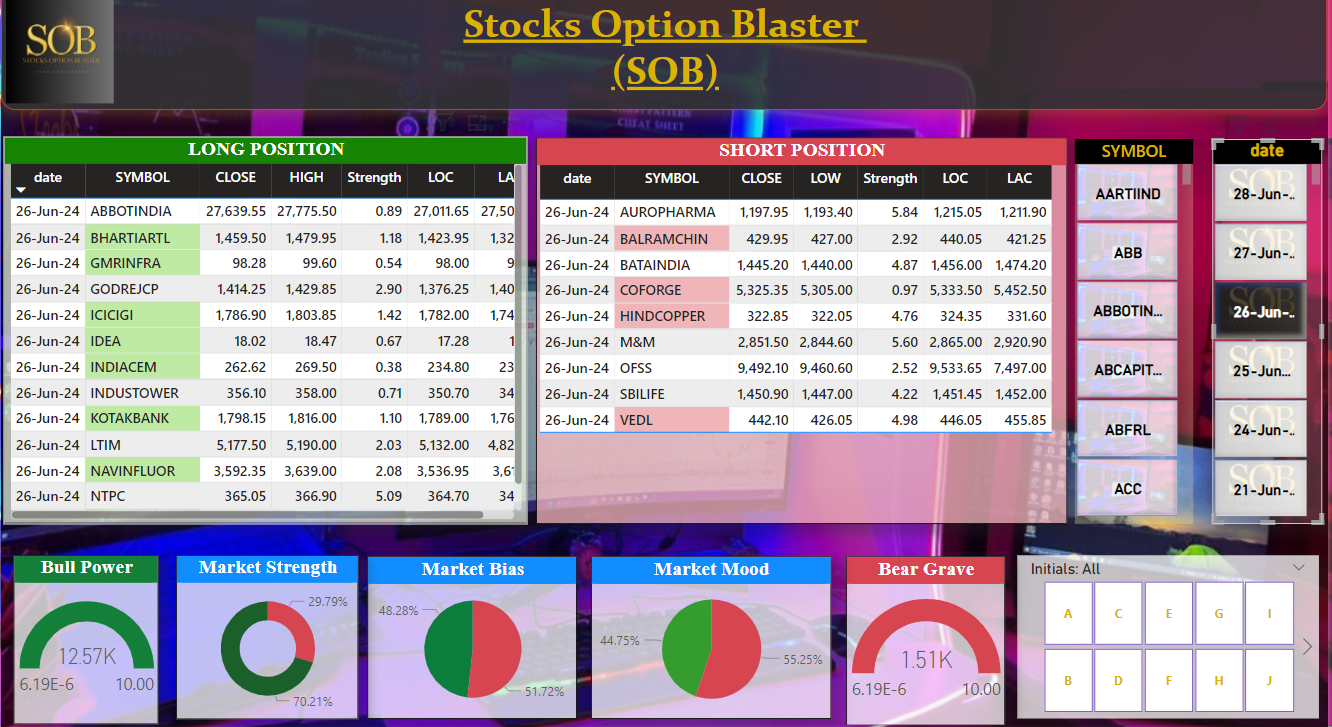This screenshot has height=727, width=1332.
Task: Click the Stocks Option Blaster title
Action: [x=665, y=47]
